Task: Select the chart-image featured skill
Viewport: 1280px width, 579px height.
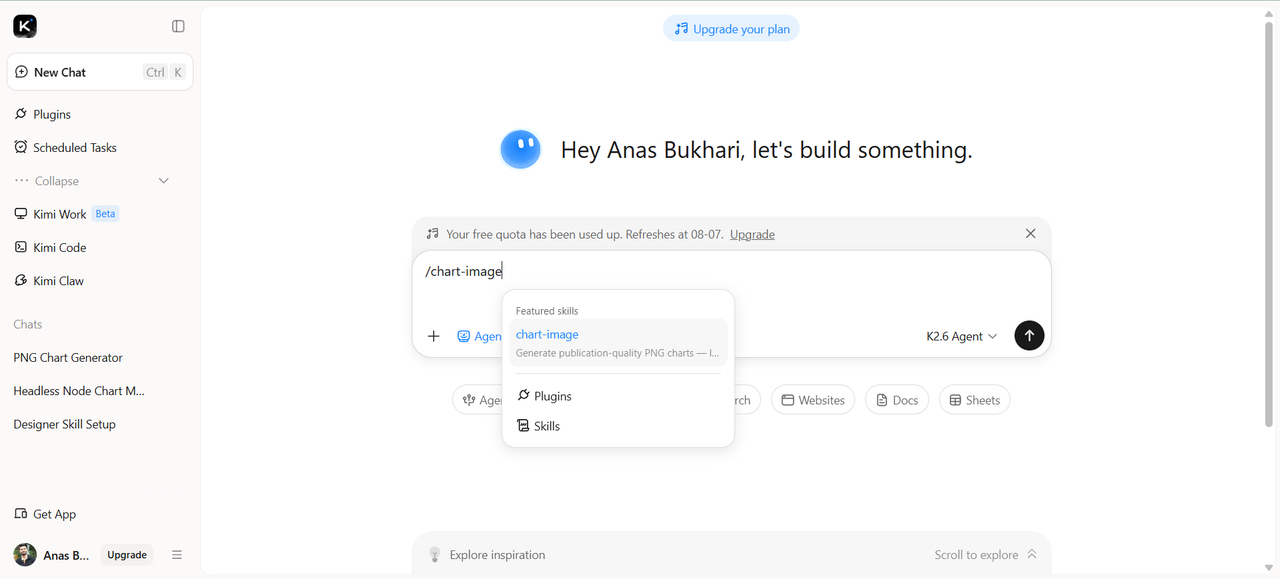Action: coord(618,343)
